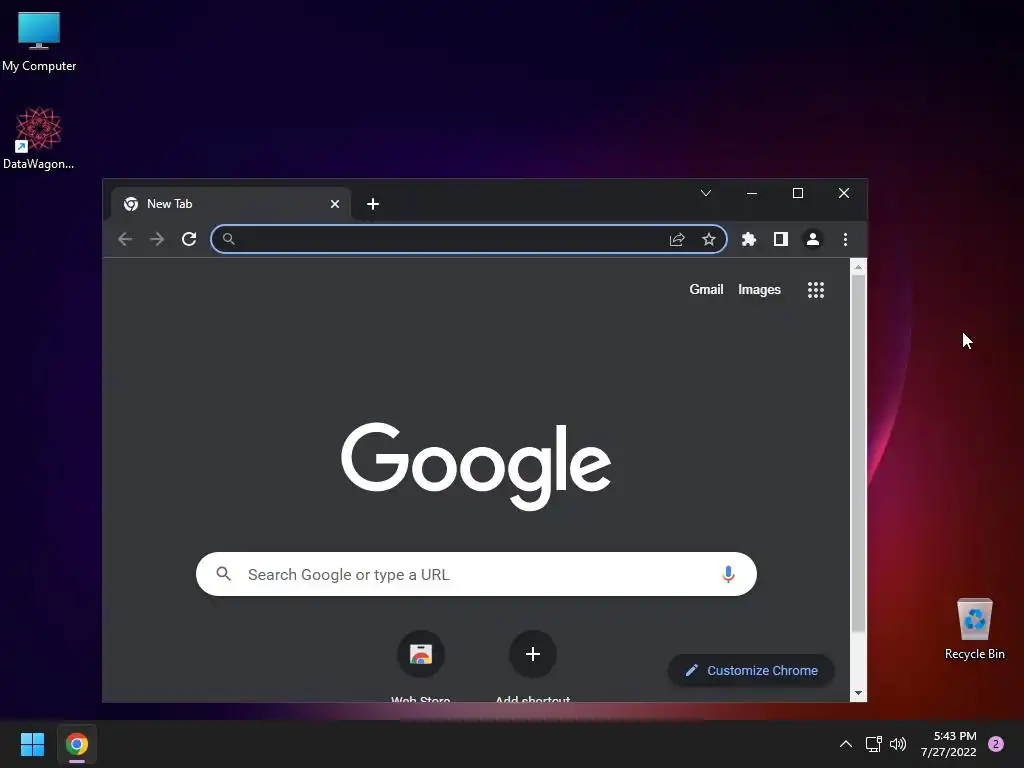The height and width of the screenshot is (768, 1024).
Task: Open the Chrome three-dot menu
Action: point(845,239)
